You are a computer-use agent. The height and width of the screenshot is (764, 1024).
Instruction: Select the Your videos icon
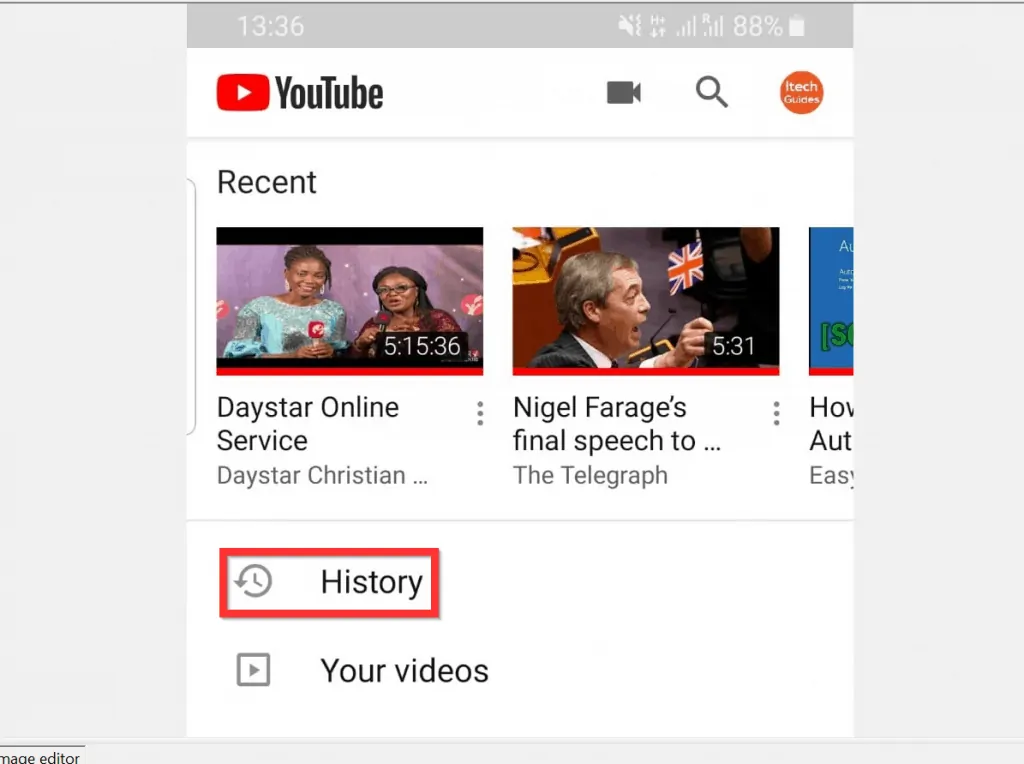coord(253,670)
